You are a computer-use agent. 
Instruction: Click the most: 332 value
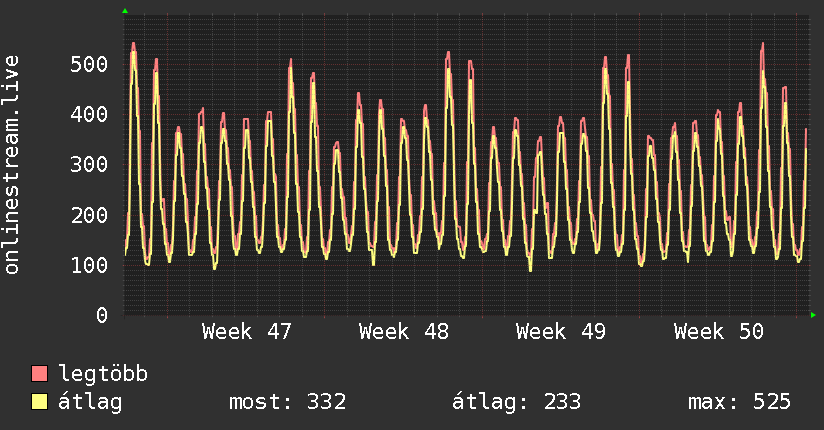(287, 402)
